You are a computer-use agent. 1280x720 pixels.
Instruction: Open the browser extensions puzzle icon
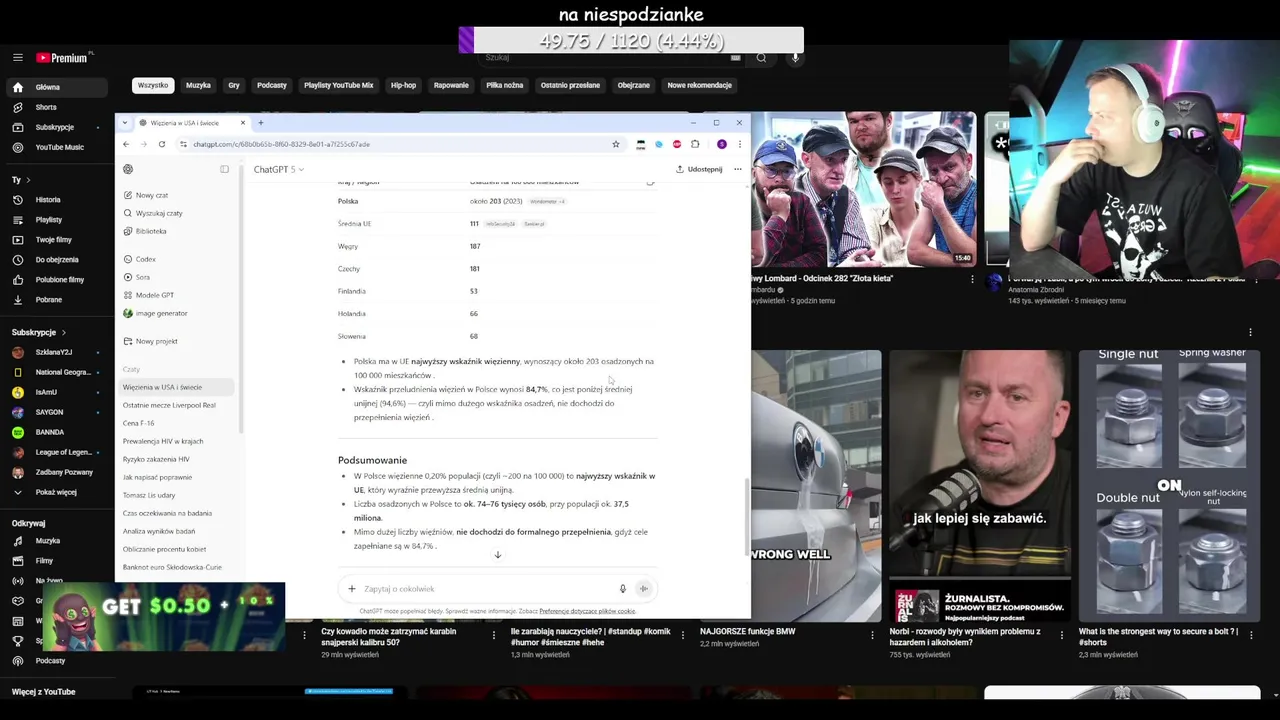pyautogui.click(x=695, y=144)
